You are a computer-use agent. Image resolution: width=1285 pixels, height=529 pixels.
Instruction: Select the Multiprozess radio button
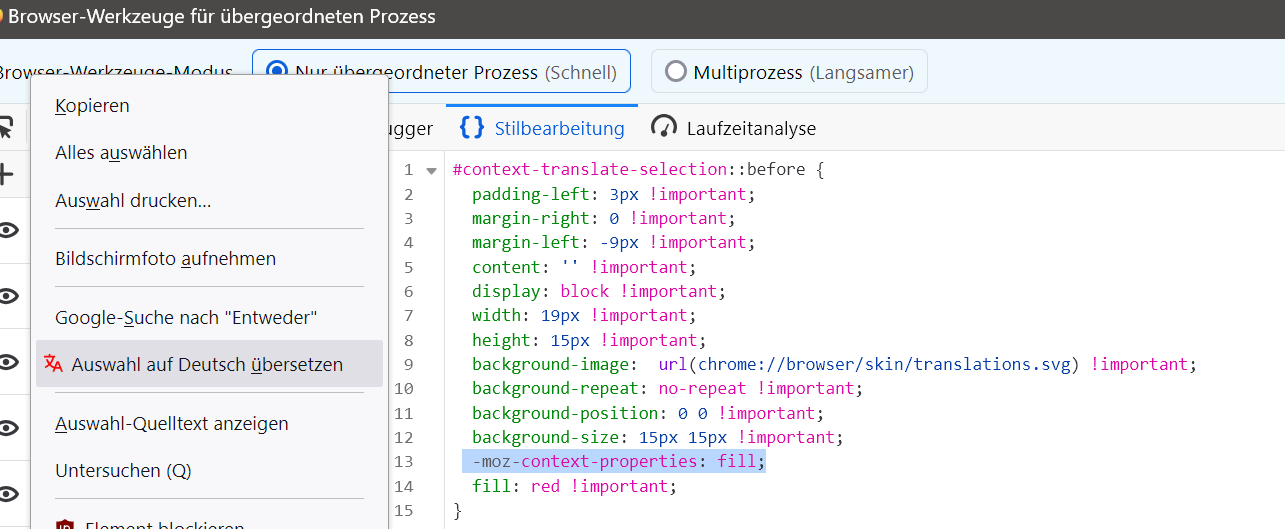[x=676, y=72]
